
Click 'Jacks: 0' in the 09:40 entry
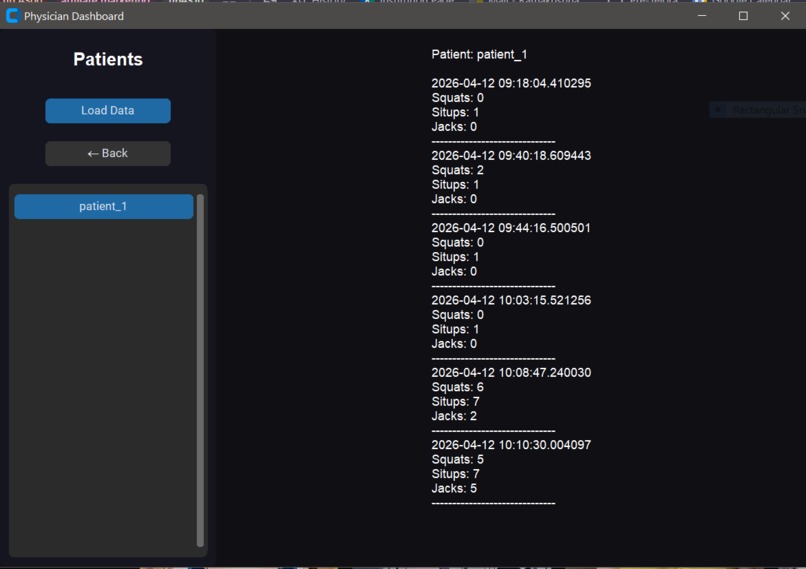coord(454,199)
